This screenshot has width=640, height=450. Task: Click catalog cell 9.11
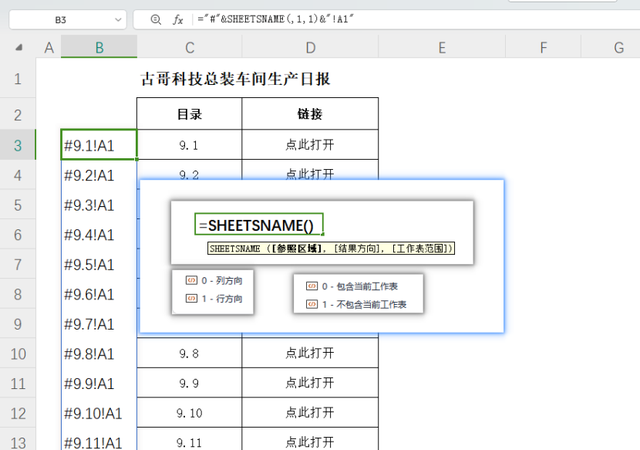pyautogui.click(x=189, y=439)
